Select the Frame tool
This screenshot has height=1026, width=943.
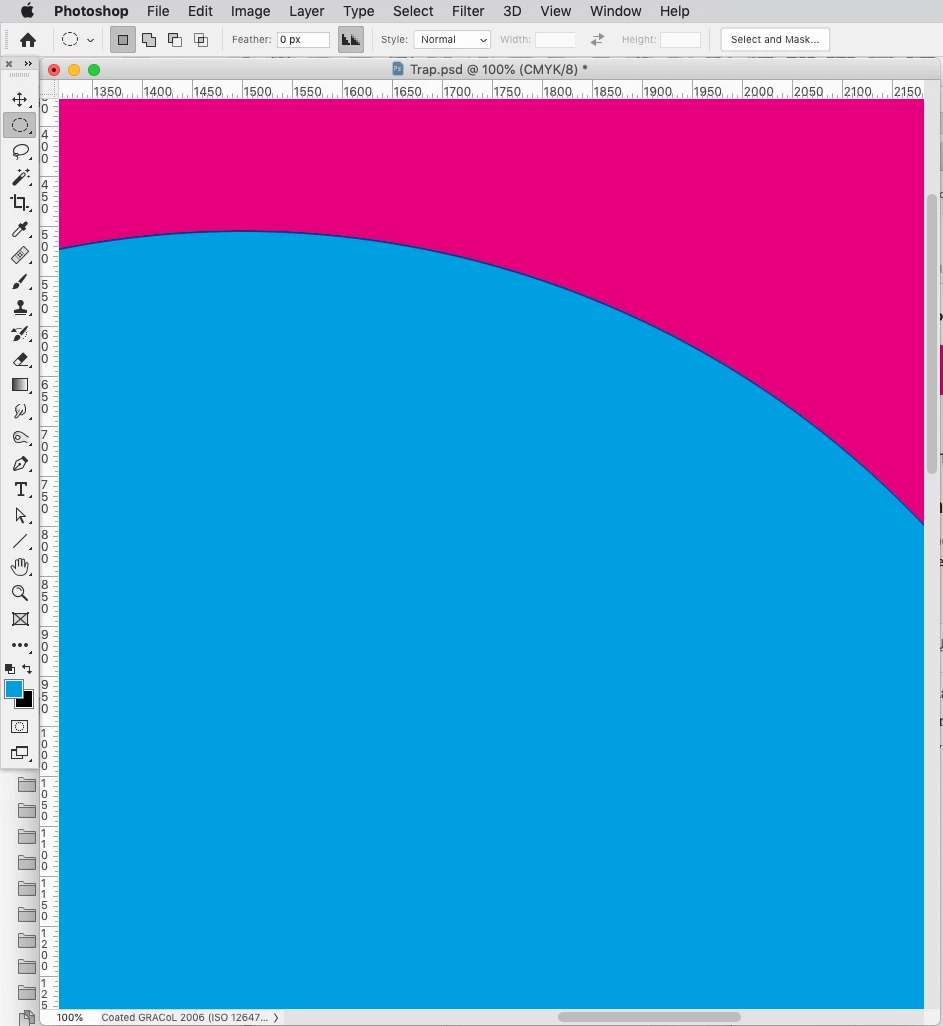tap(20, 619)
